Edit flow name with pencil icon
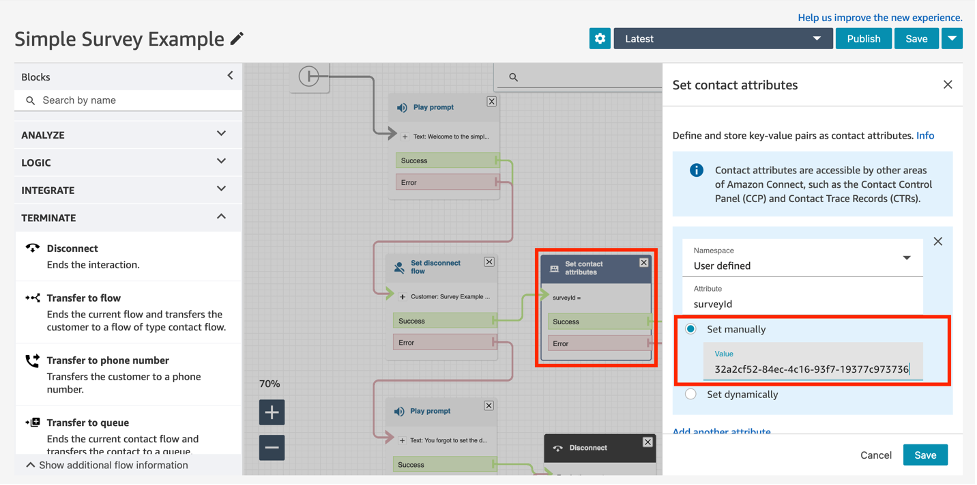 click(x=237, y=39)
